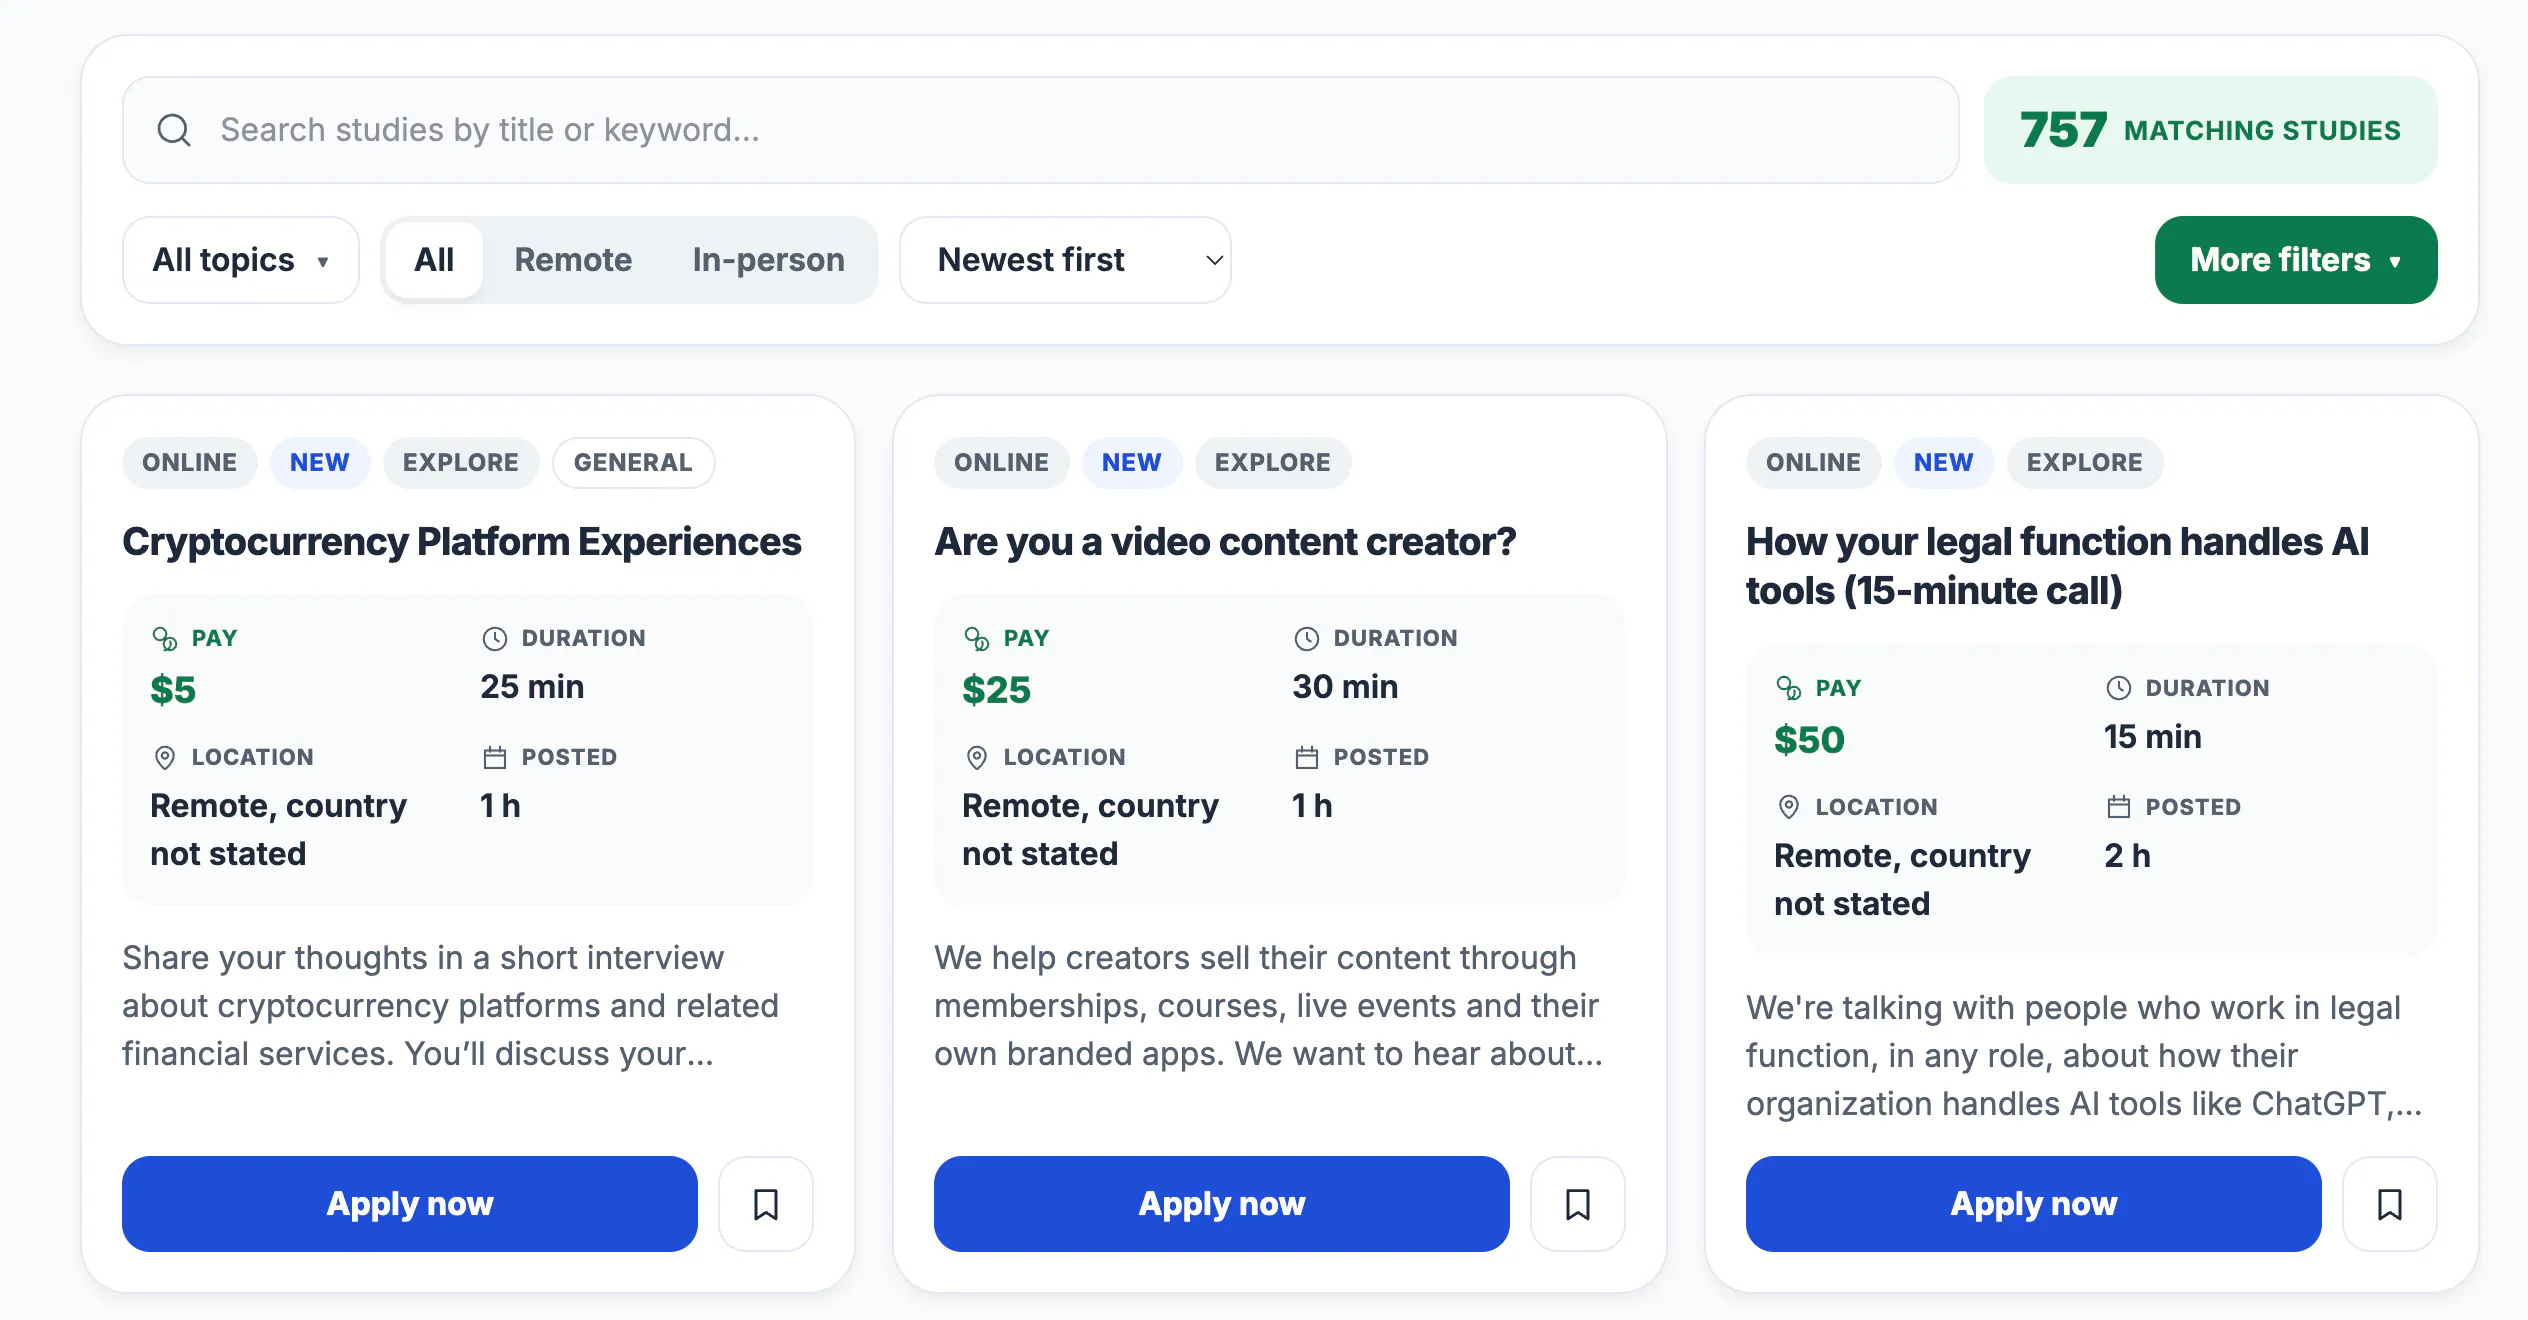Click the '25 min' duration value
Image resolution: width=2528 pixels, height=1320 pixels.
[532, 687]
